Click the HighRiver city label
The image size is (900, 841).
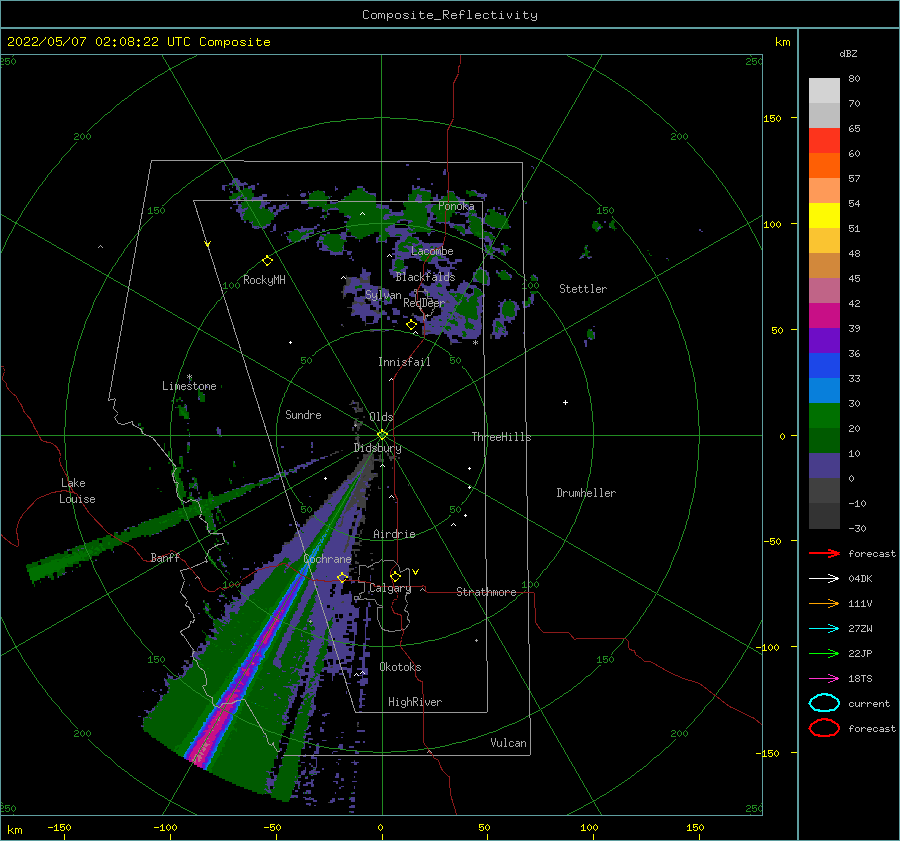[x=415, y=702]
